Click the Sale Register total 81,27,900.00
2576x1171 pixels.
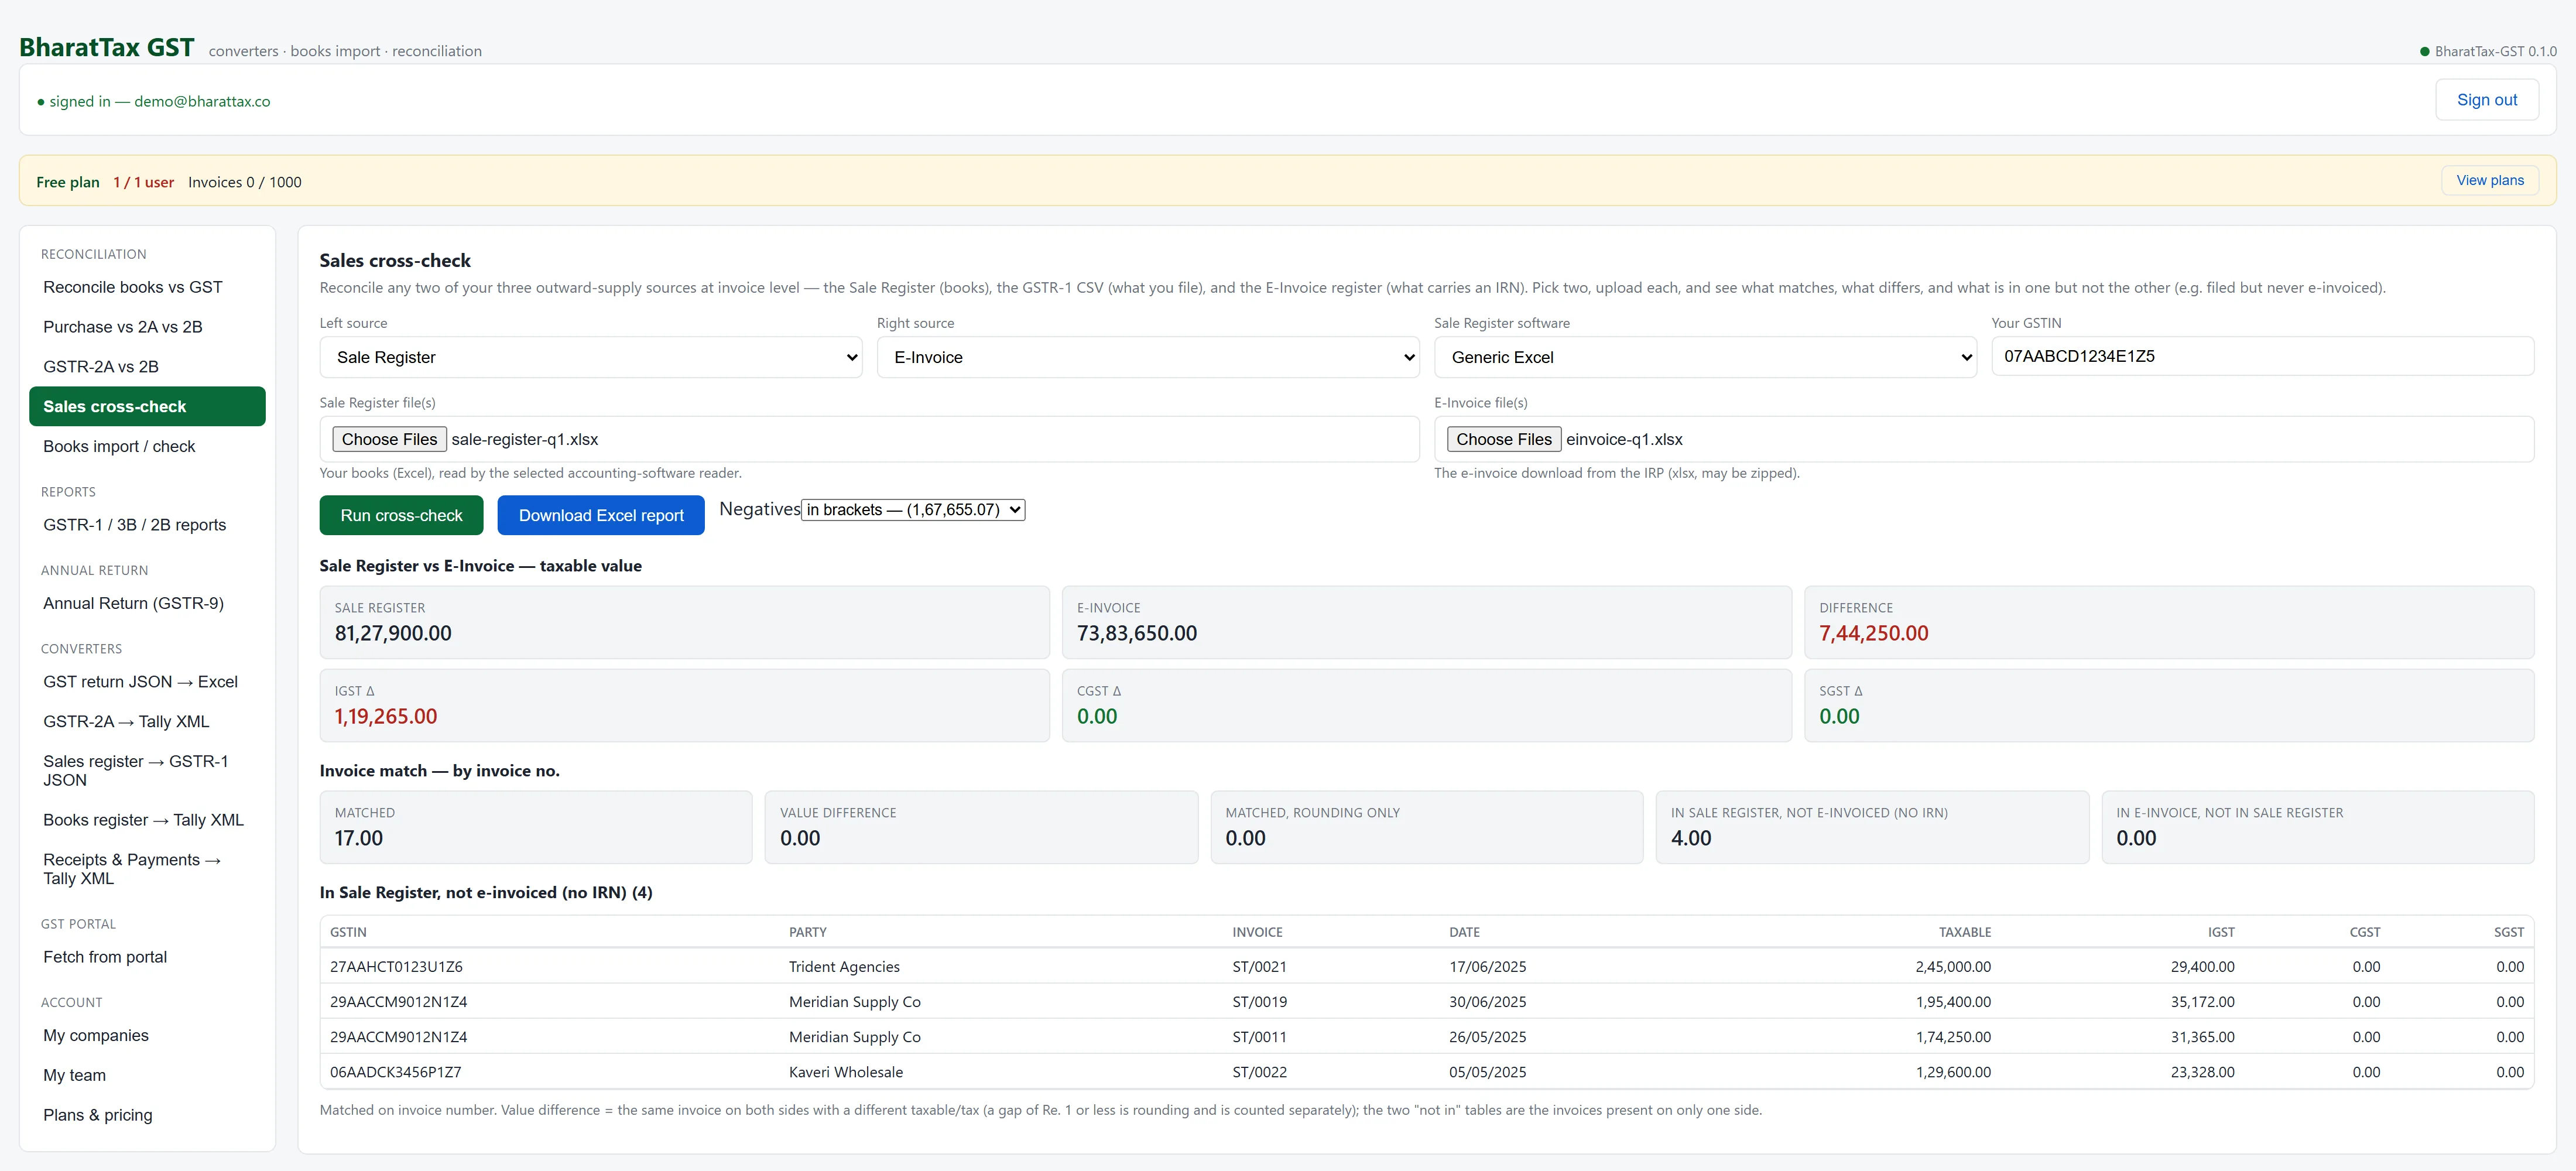(x=393, y=633)
